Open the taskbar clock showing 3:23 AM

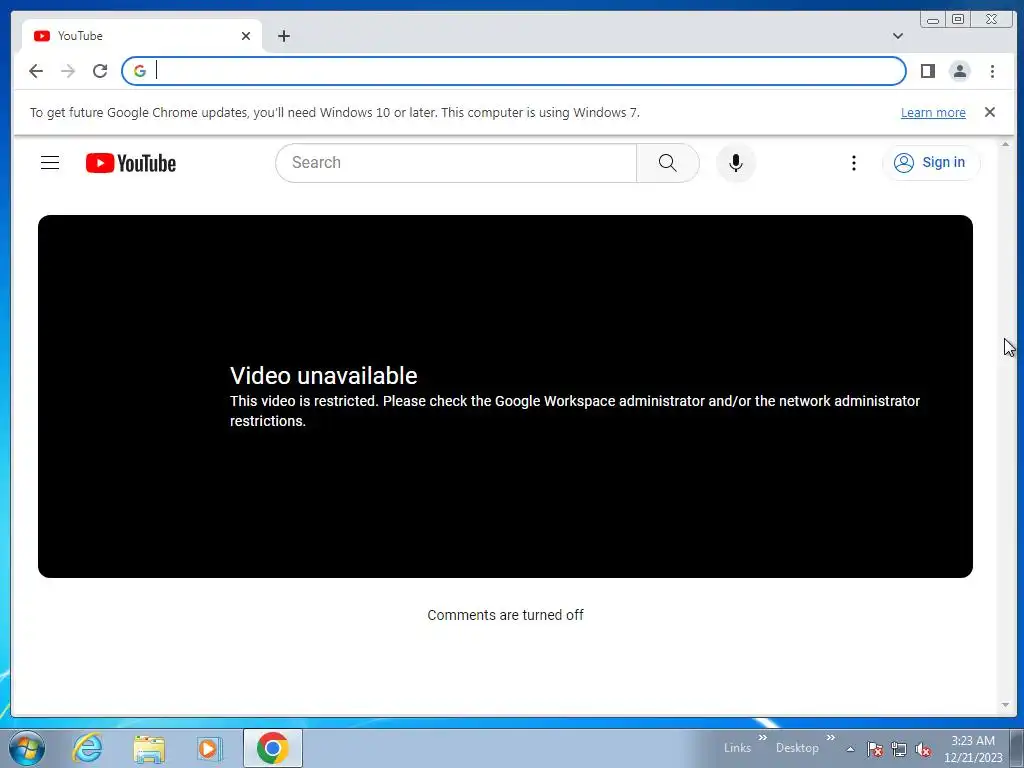click(x=973, y=748)
